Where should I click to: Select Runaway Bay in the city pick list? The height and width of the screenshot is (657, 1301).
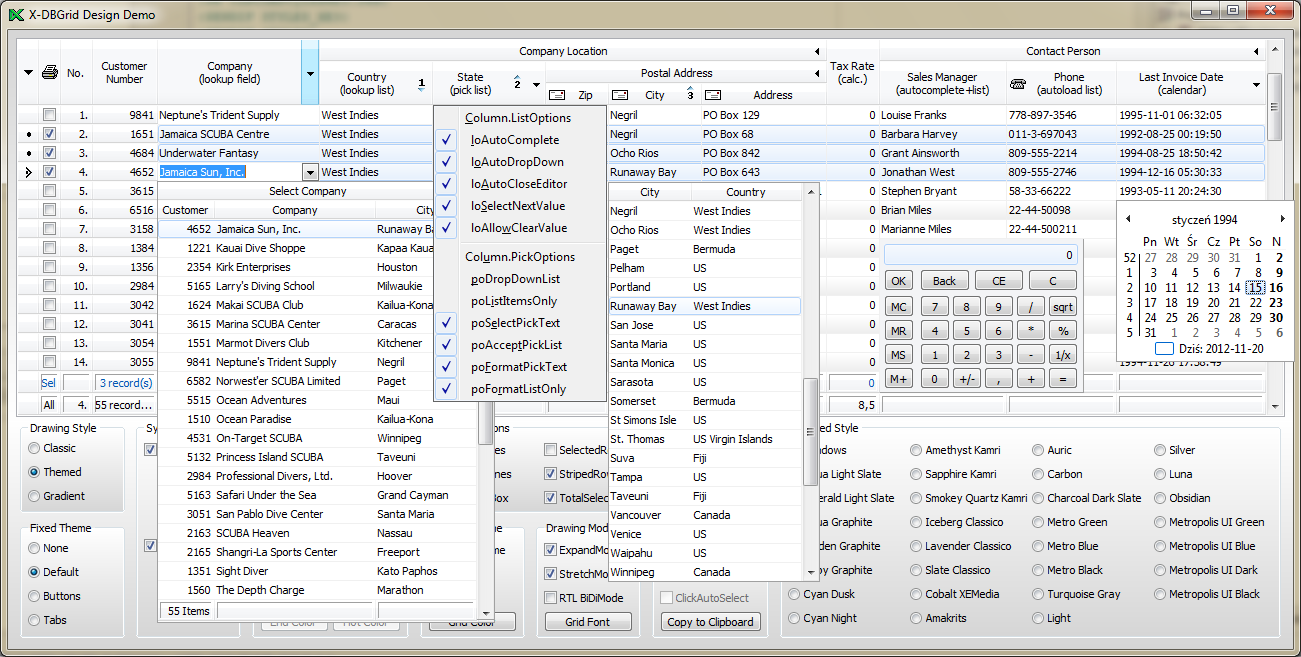[x=643, y=306]
